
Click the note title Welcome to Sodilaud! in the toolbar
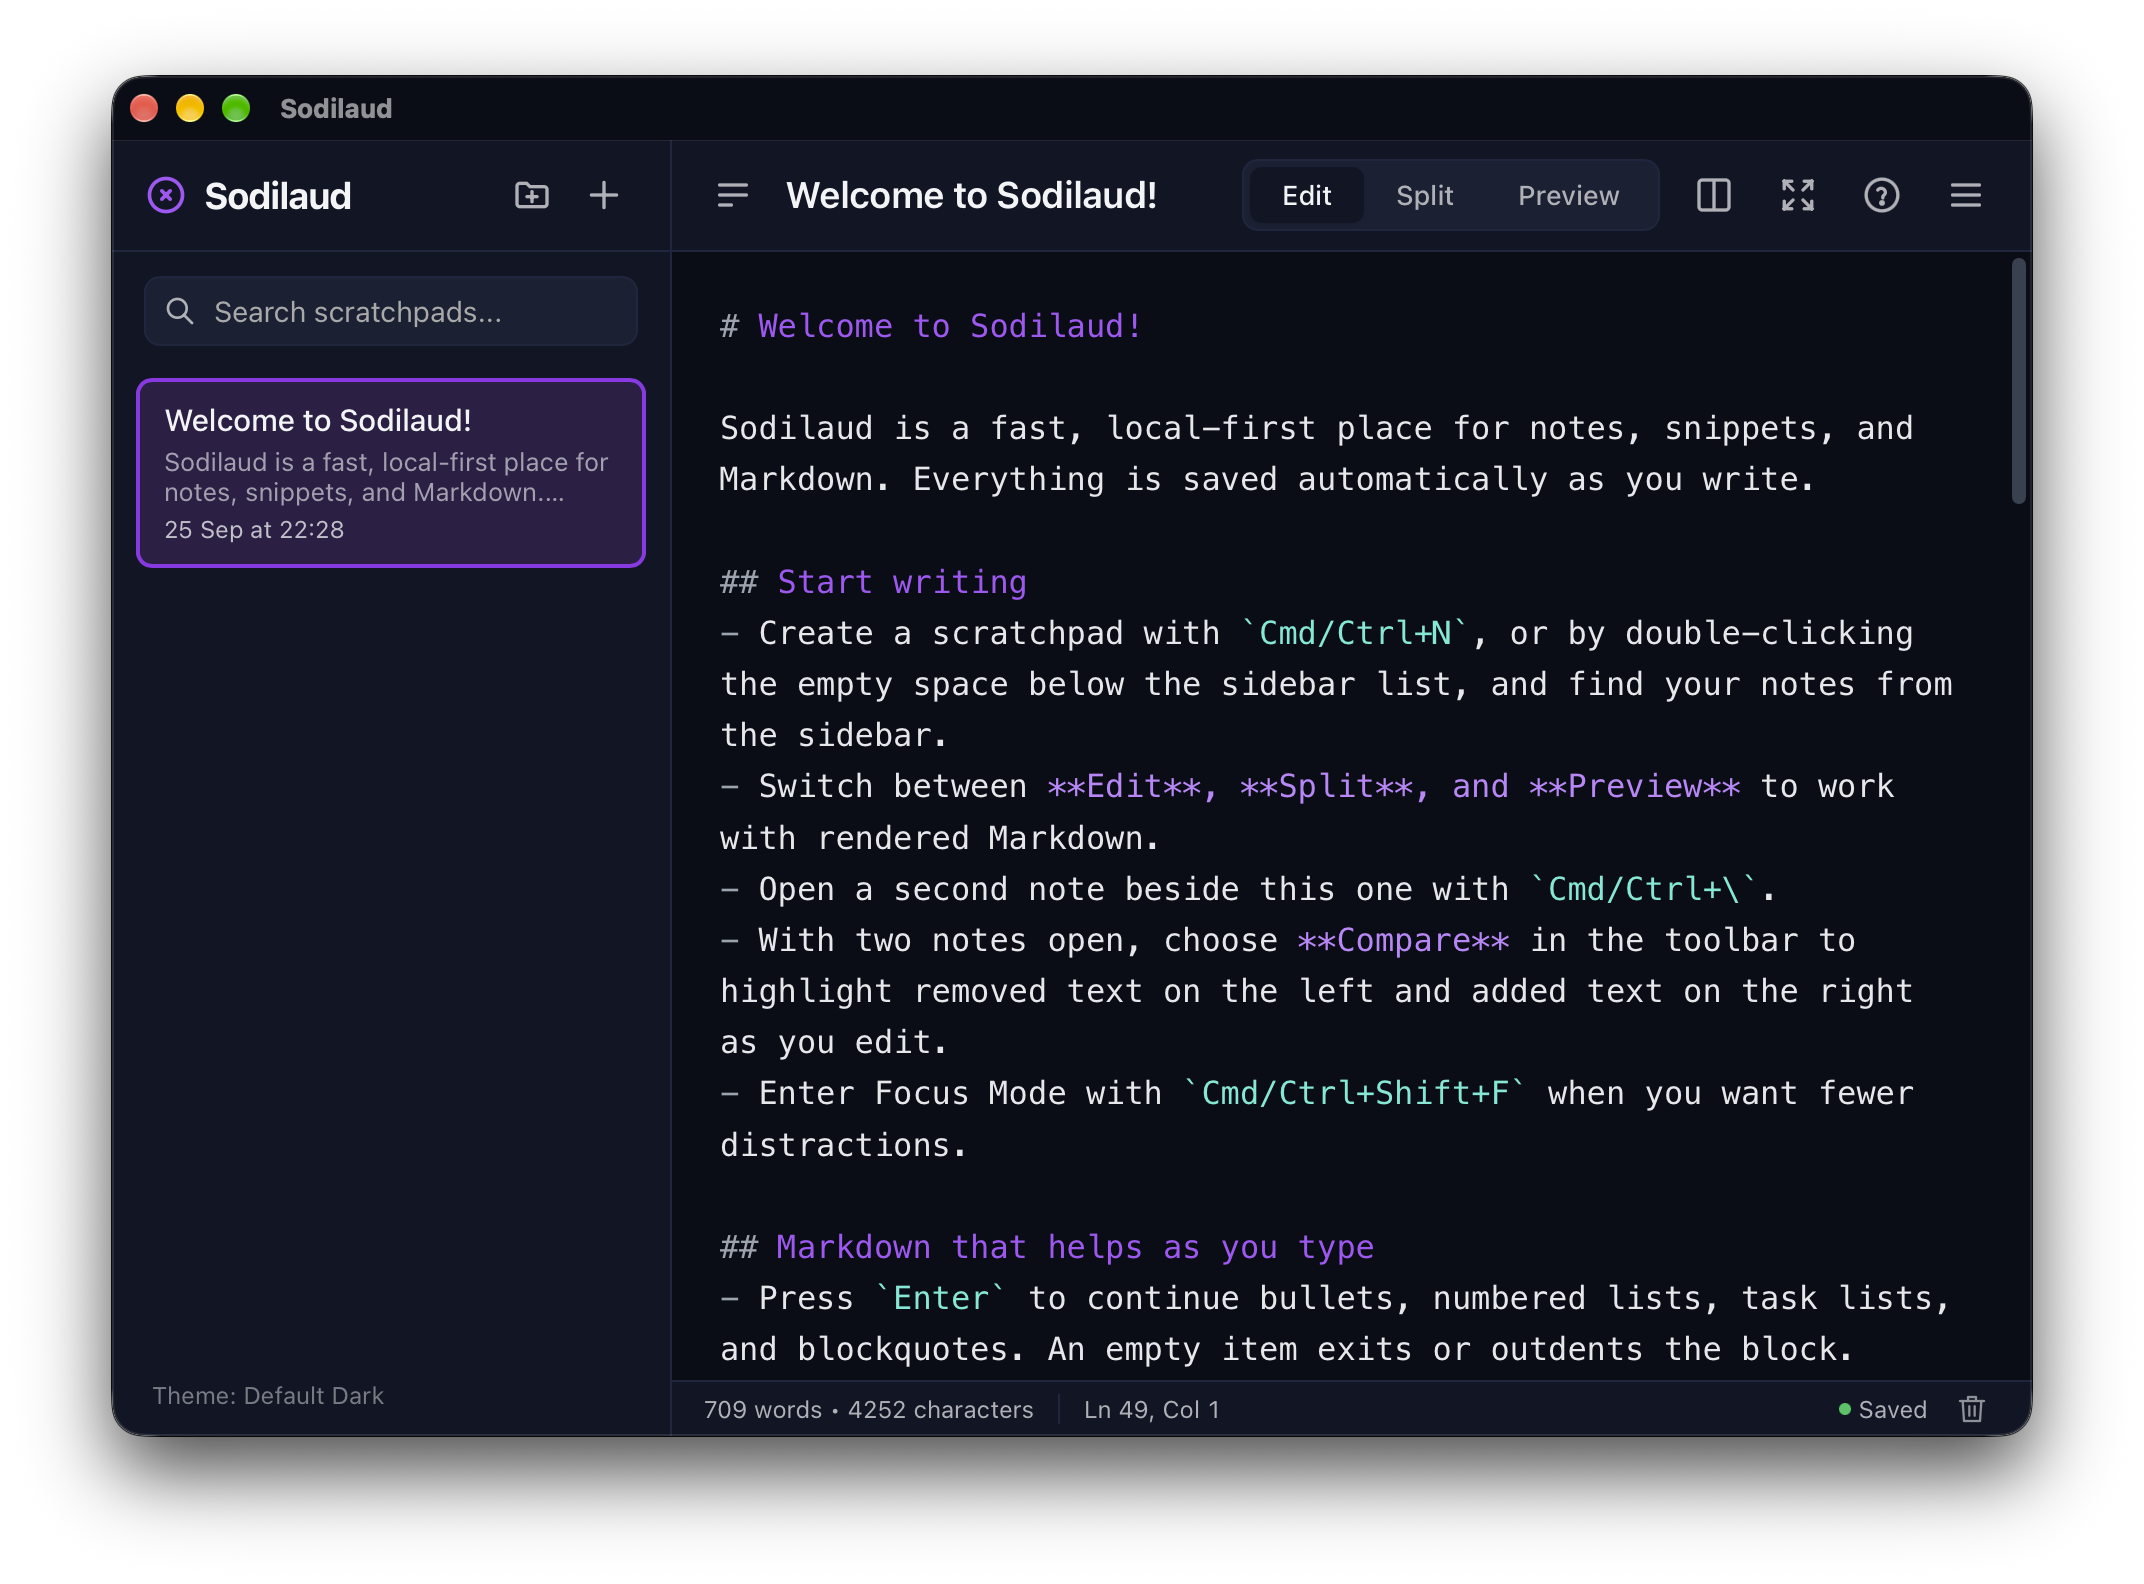(x=971, y=195)
